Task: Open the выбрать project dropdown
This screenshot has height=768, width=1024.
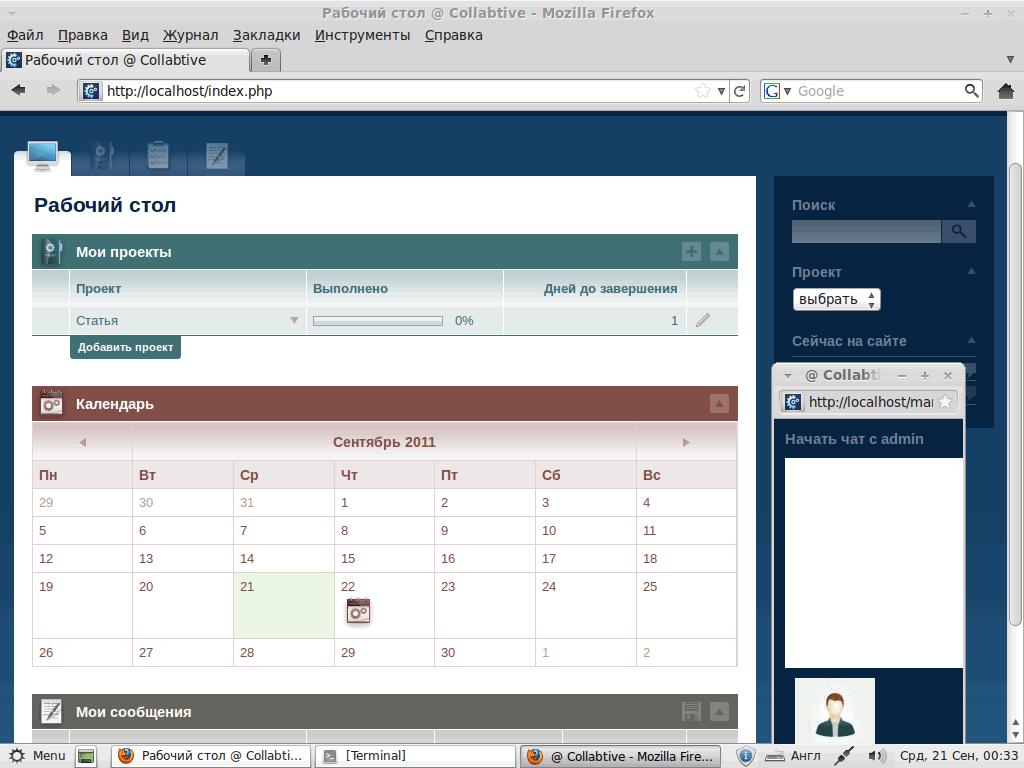Action: pyautogui.click(x=837, y=299)
